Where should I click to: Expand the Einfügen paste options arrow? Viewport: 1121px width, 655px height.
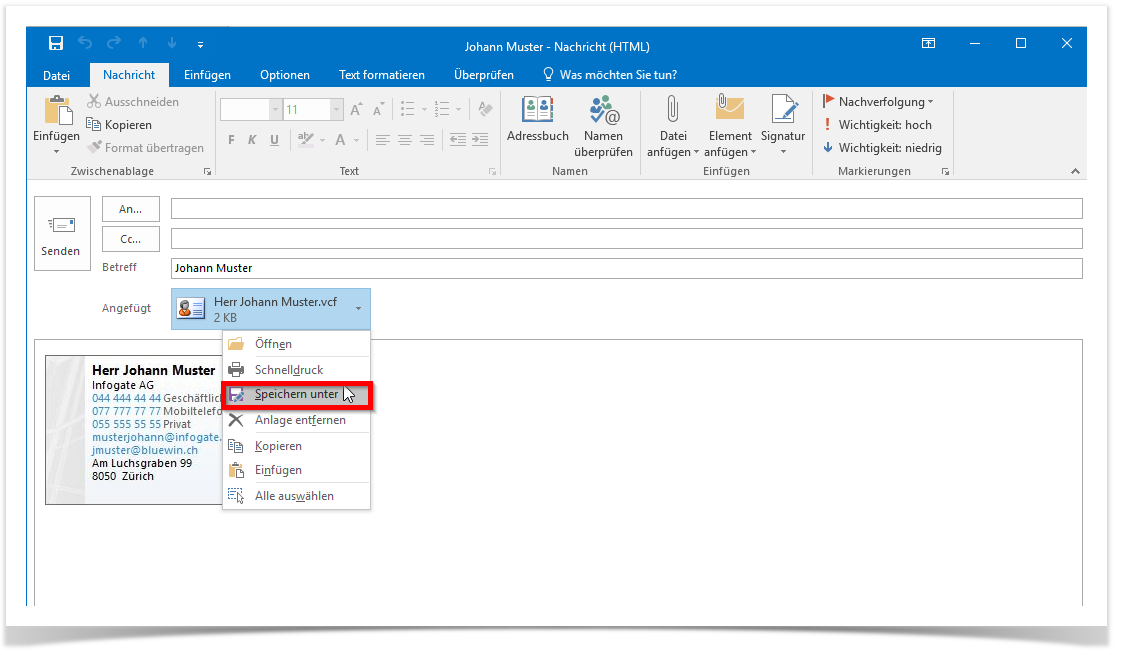[x=56, y=151]
